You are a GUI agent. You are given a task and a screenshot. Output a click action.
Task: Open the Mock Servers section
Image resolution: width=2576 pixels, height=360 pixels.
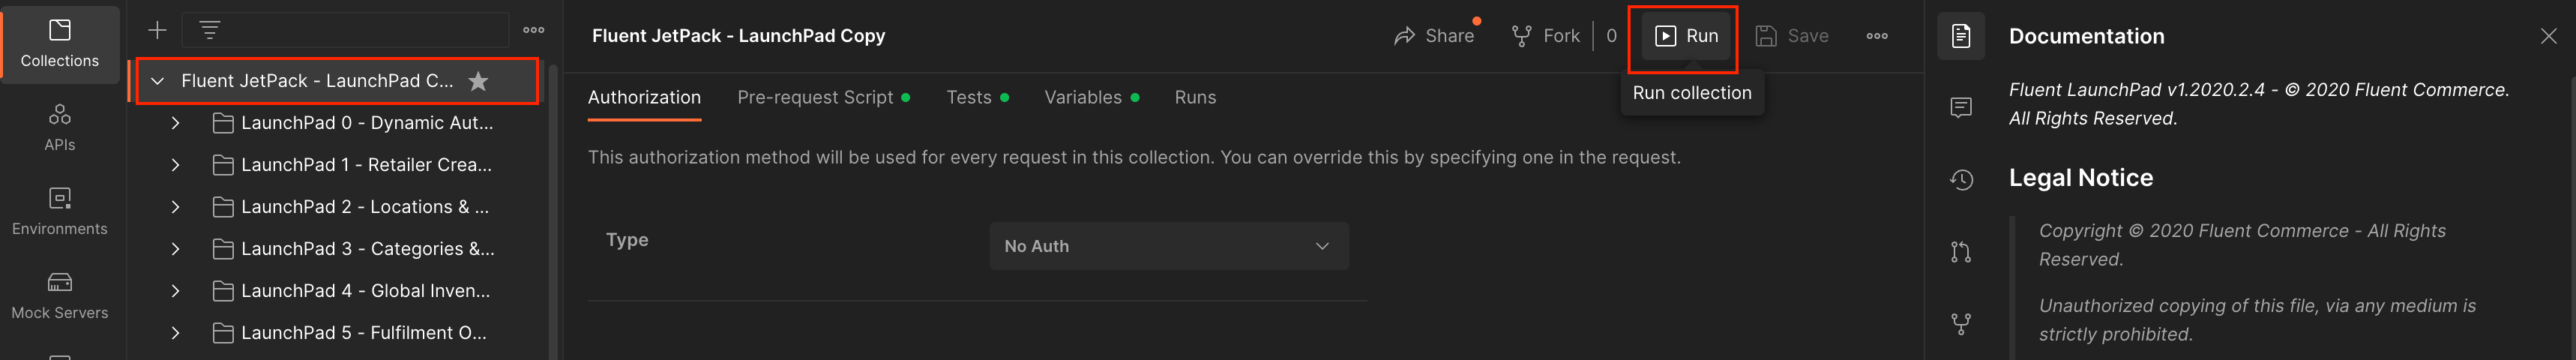[x=60, y=295]
